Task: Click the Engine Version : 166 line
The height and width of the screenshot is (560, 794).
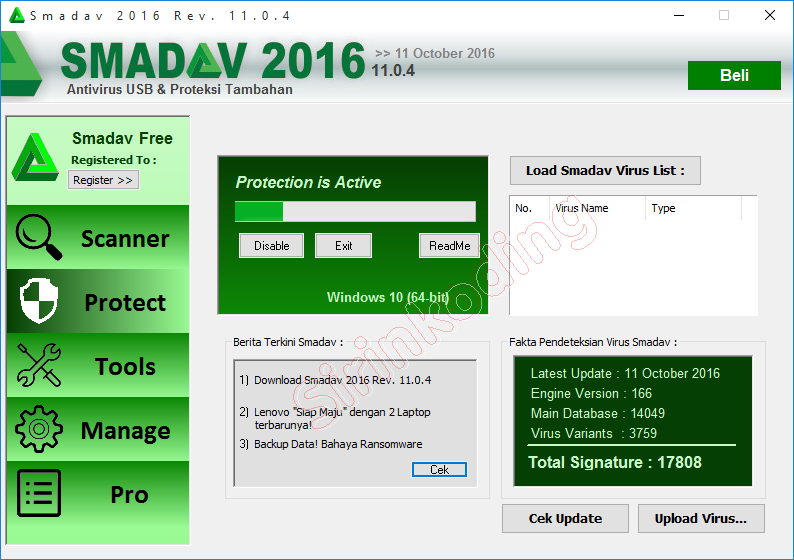Action: click(x=591, y=393)
